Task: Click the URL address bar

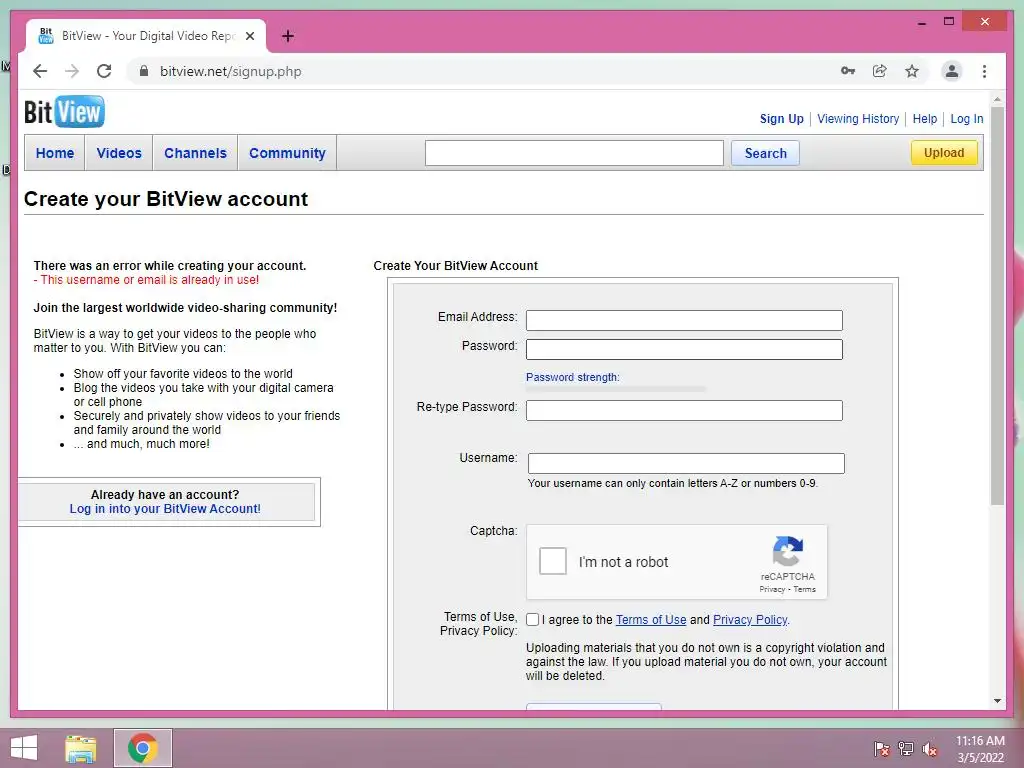Action: 483,71
